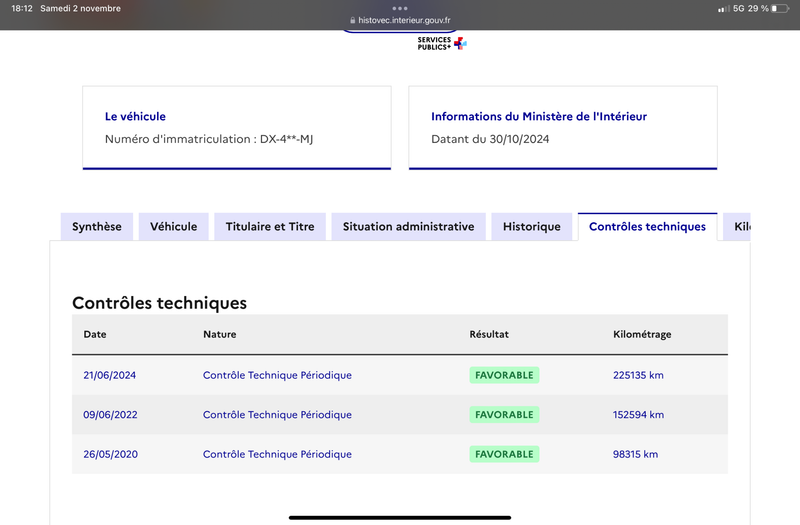Tap the lock icon in the address bar

coord(353,20)
